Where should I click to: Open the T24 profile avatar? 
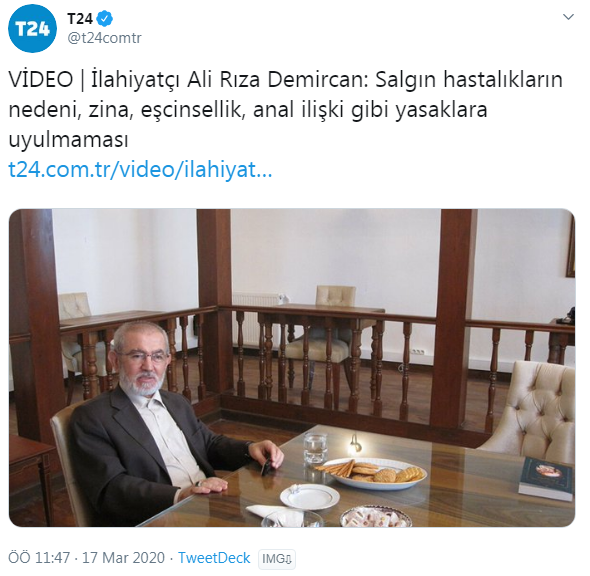(32, 28)
